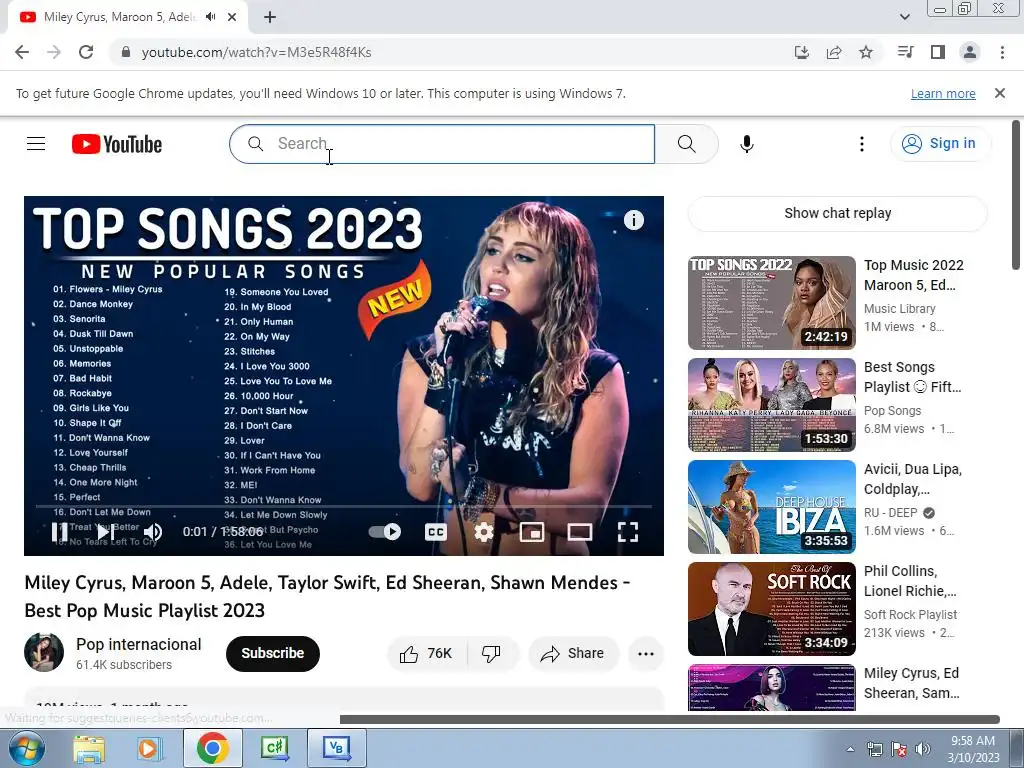Open Miley Cyrus, Ed Sheeran, Sam video title
Screen dimensions: 1024x768
tap(911, 682)
